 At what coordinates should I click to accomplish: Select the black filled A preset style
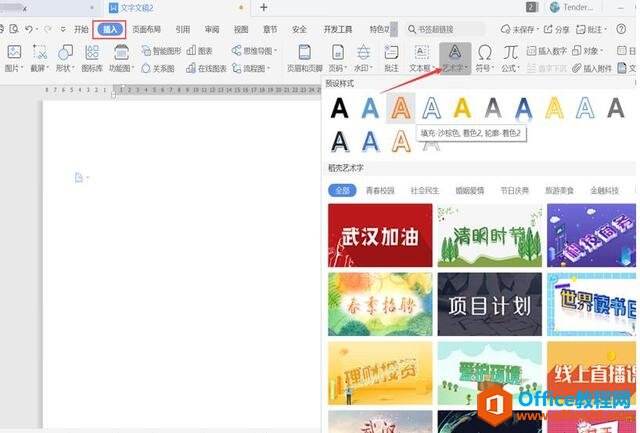[x=340, y=108]
